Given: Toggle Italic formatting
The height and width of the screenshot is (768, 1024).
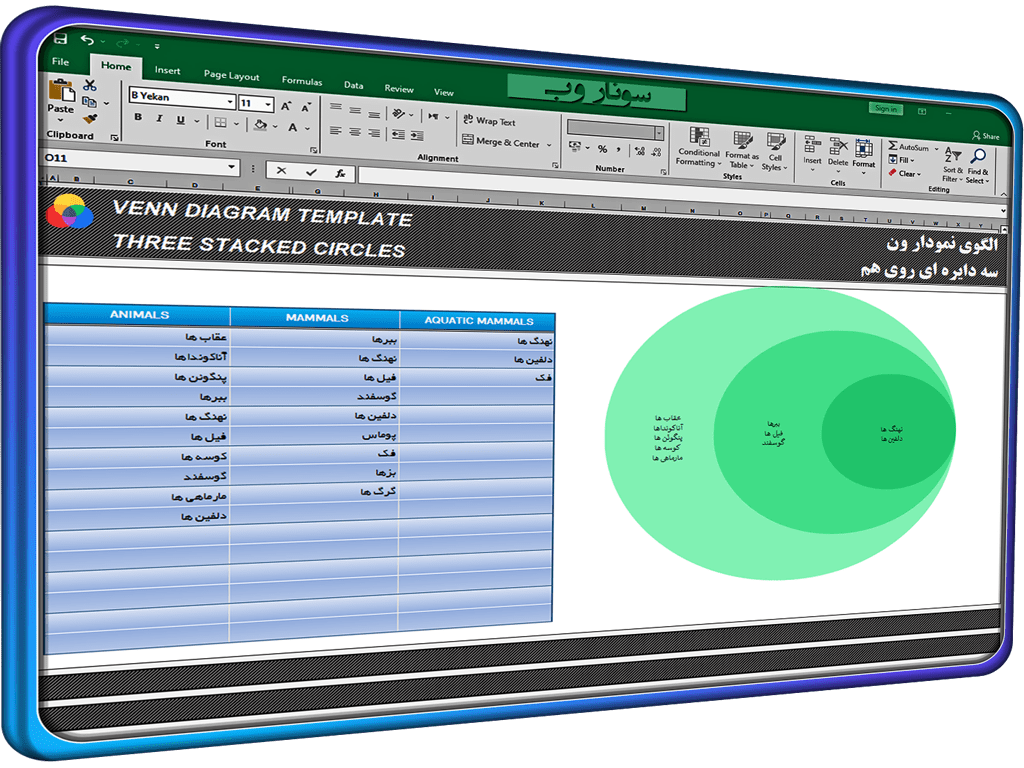Looking at the screenshot, I should 159,118.
